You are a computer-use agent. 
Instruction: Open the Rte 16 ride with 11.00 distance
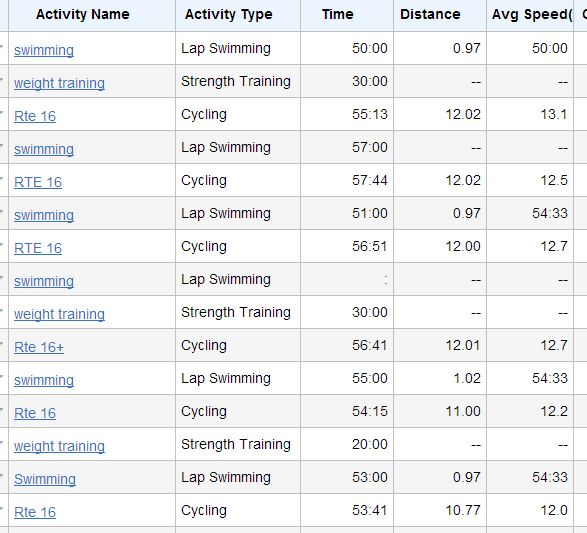(35, 413)
